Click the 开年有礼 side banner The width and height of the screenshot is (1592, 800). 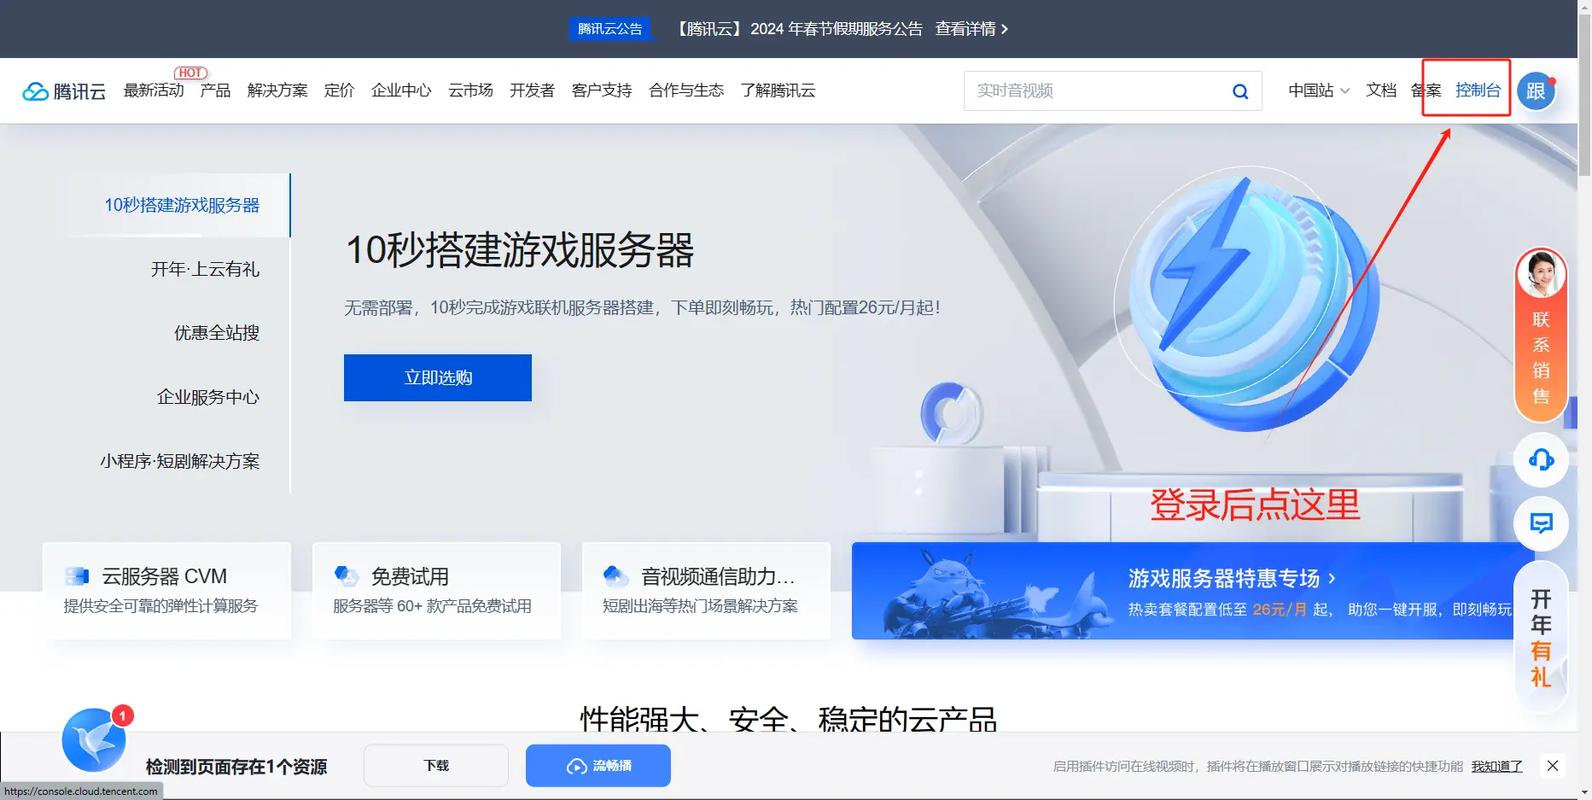pyautogui.click(x=1541, y=638)
